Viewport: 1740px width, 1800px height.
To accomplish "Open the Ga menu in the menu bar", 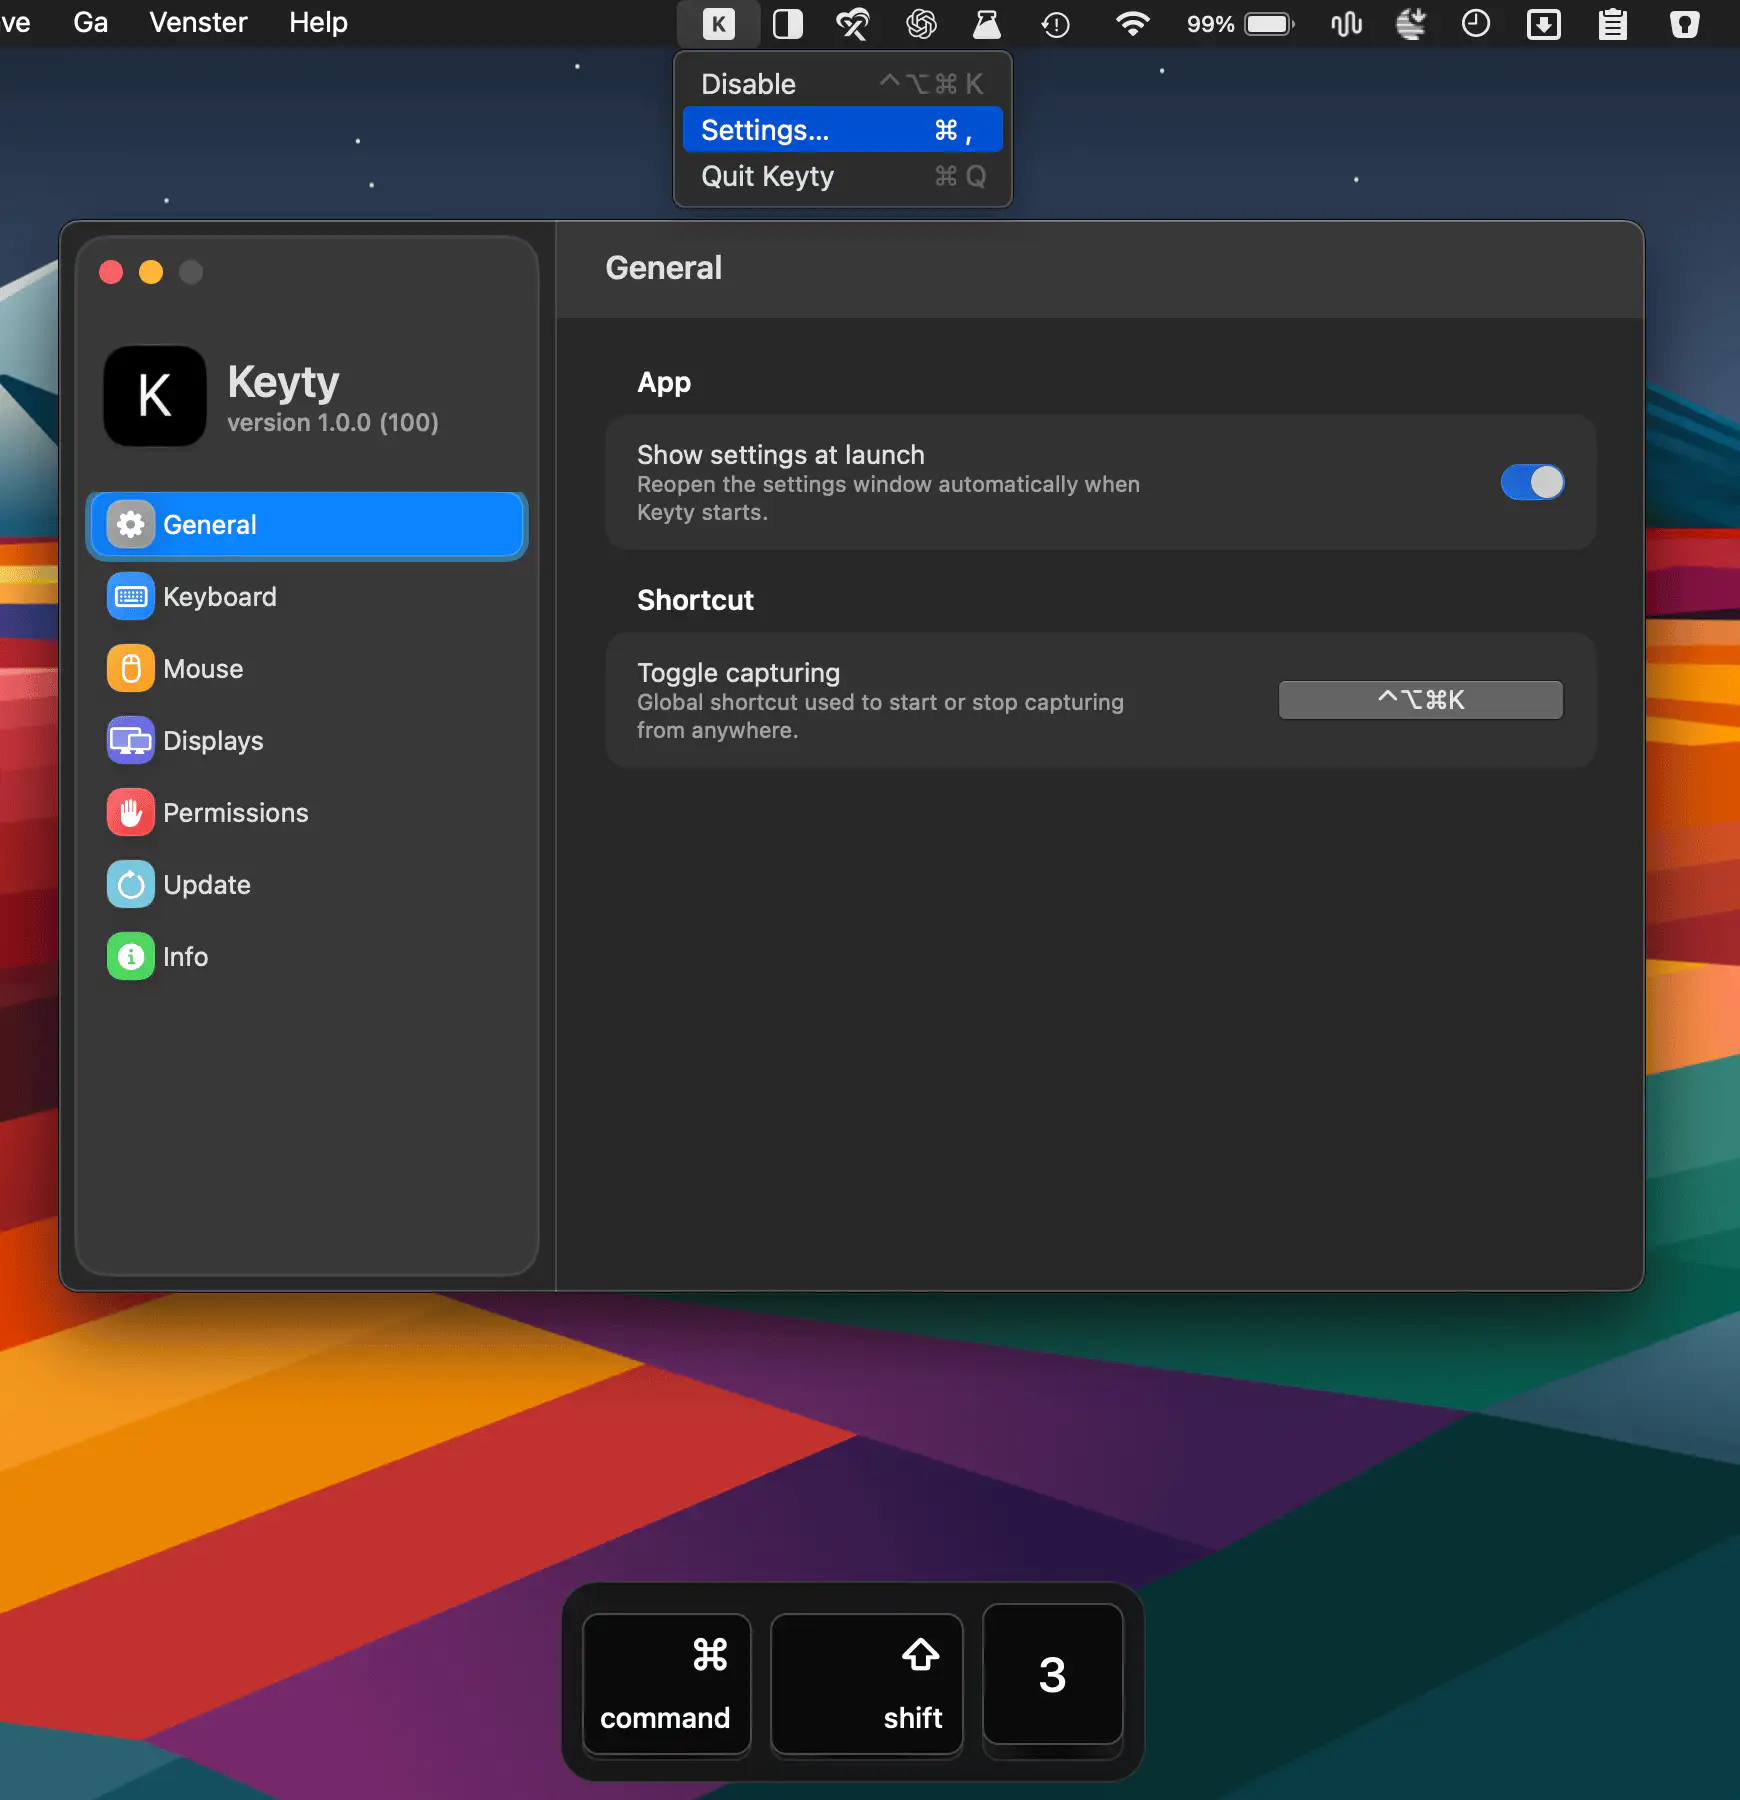I will (91, 22).
